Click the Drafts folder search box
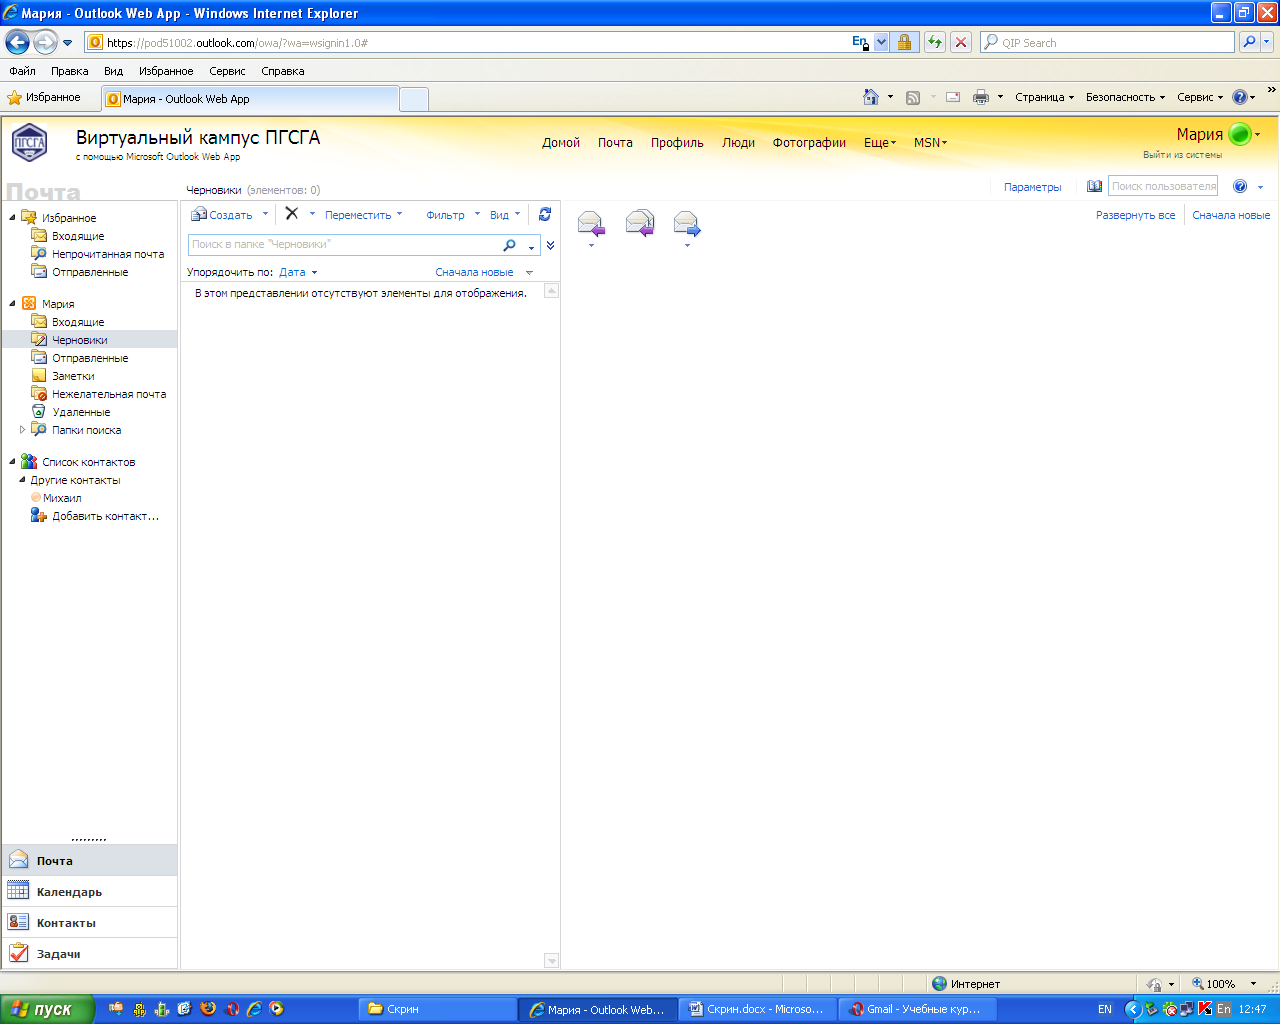 pos(345,245)
